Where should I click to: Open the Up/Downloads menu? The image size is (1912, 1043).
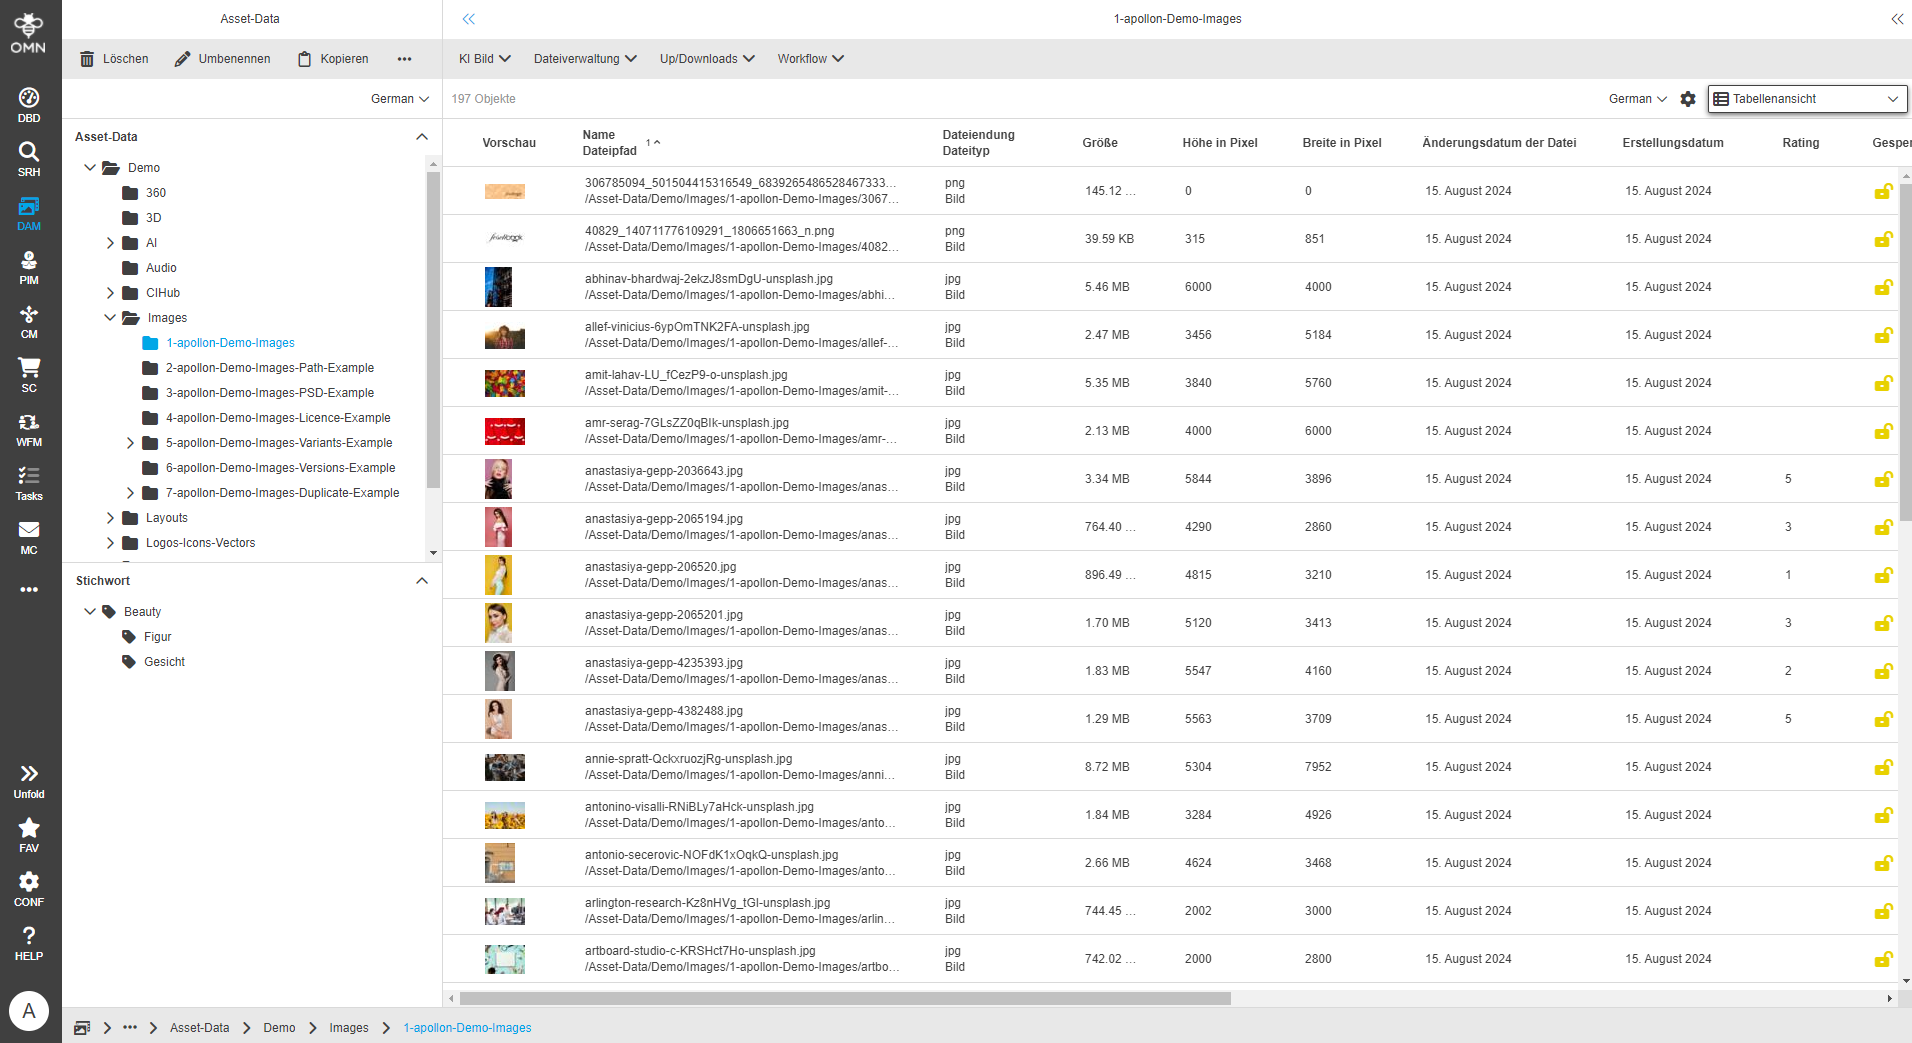click(706, 59)
